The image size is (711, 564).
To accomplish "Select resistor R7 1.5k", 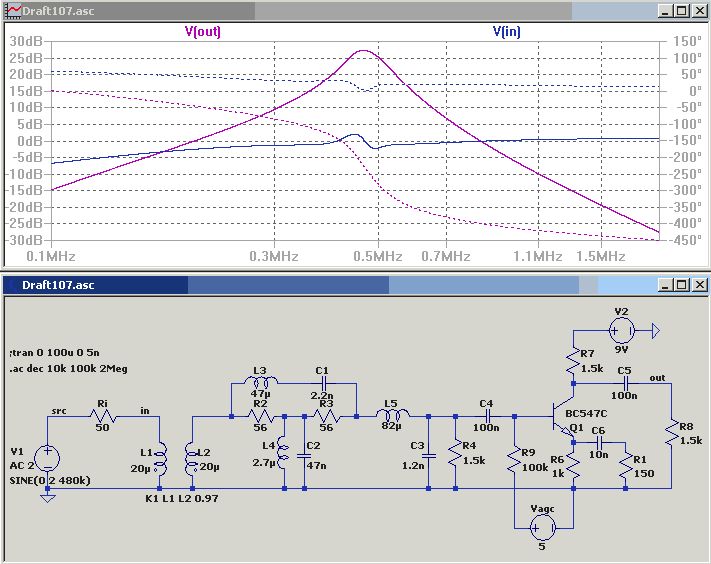I will [574, 360].
